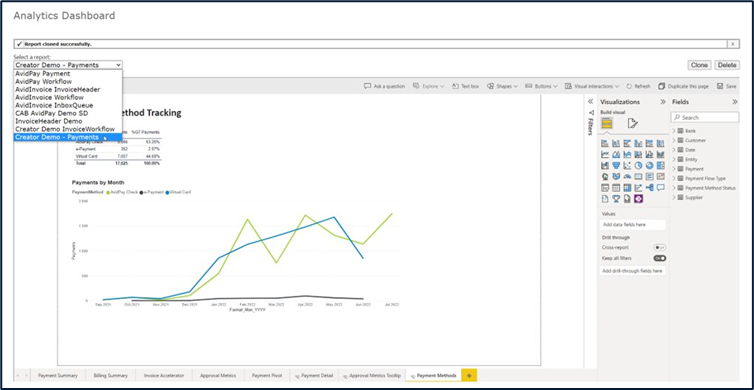Toggle the Cross-report switch
This screenshot has height=390, width=754.
coord(660,247)
